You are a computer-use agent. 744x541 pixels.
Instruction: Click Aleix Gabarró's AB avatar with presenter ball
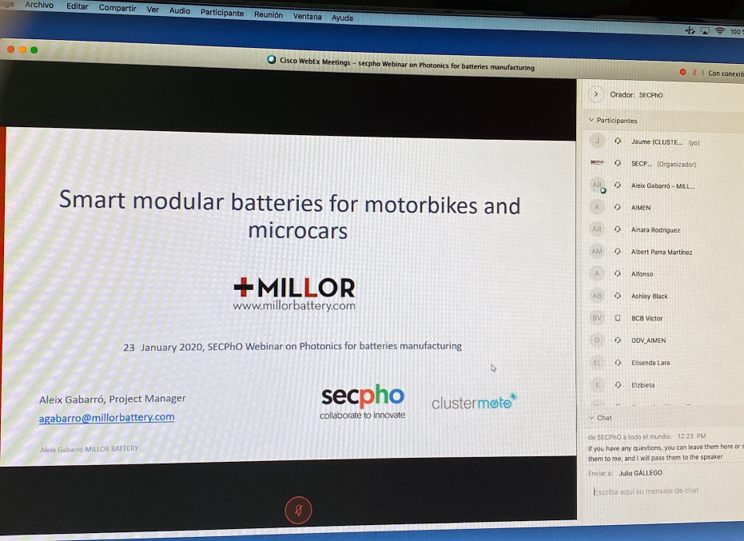point(597,185)
